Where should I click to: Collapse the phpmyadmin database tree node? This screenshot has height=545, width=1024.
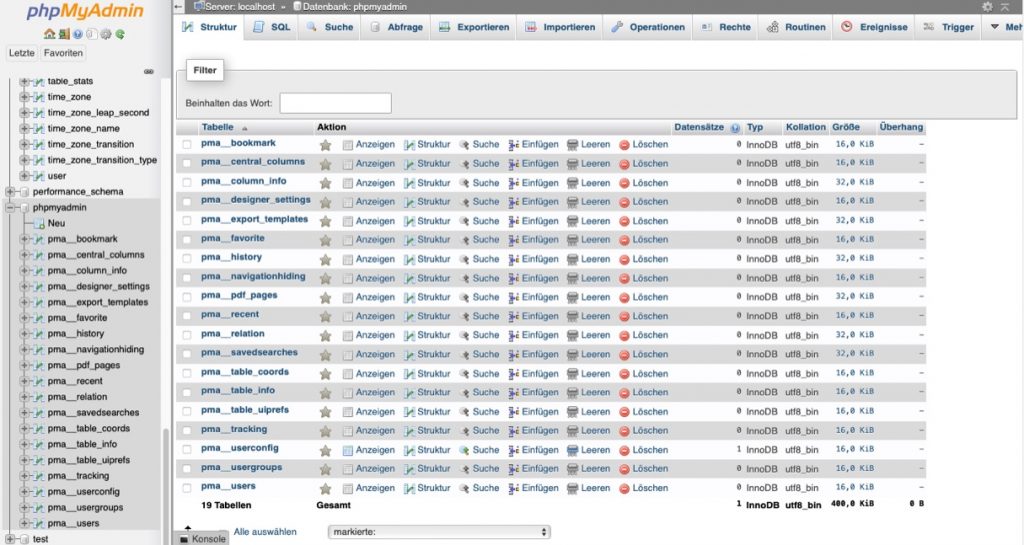point(10,207)
